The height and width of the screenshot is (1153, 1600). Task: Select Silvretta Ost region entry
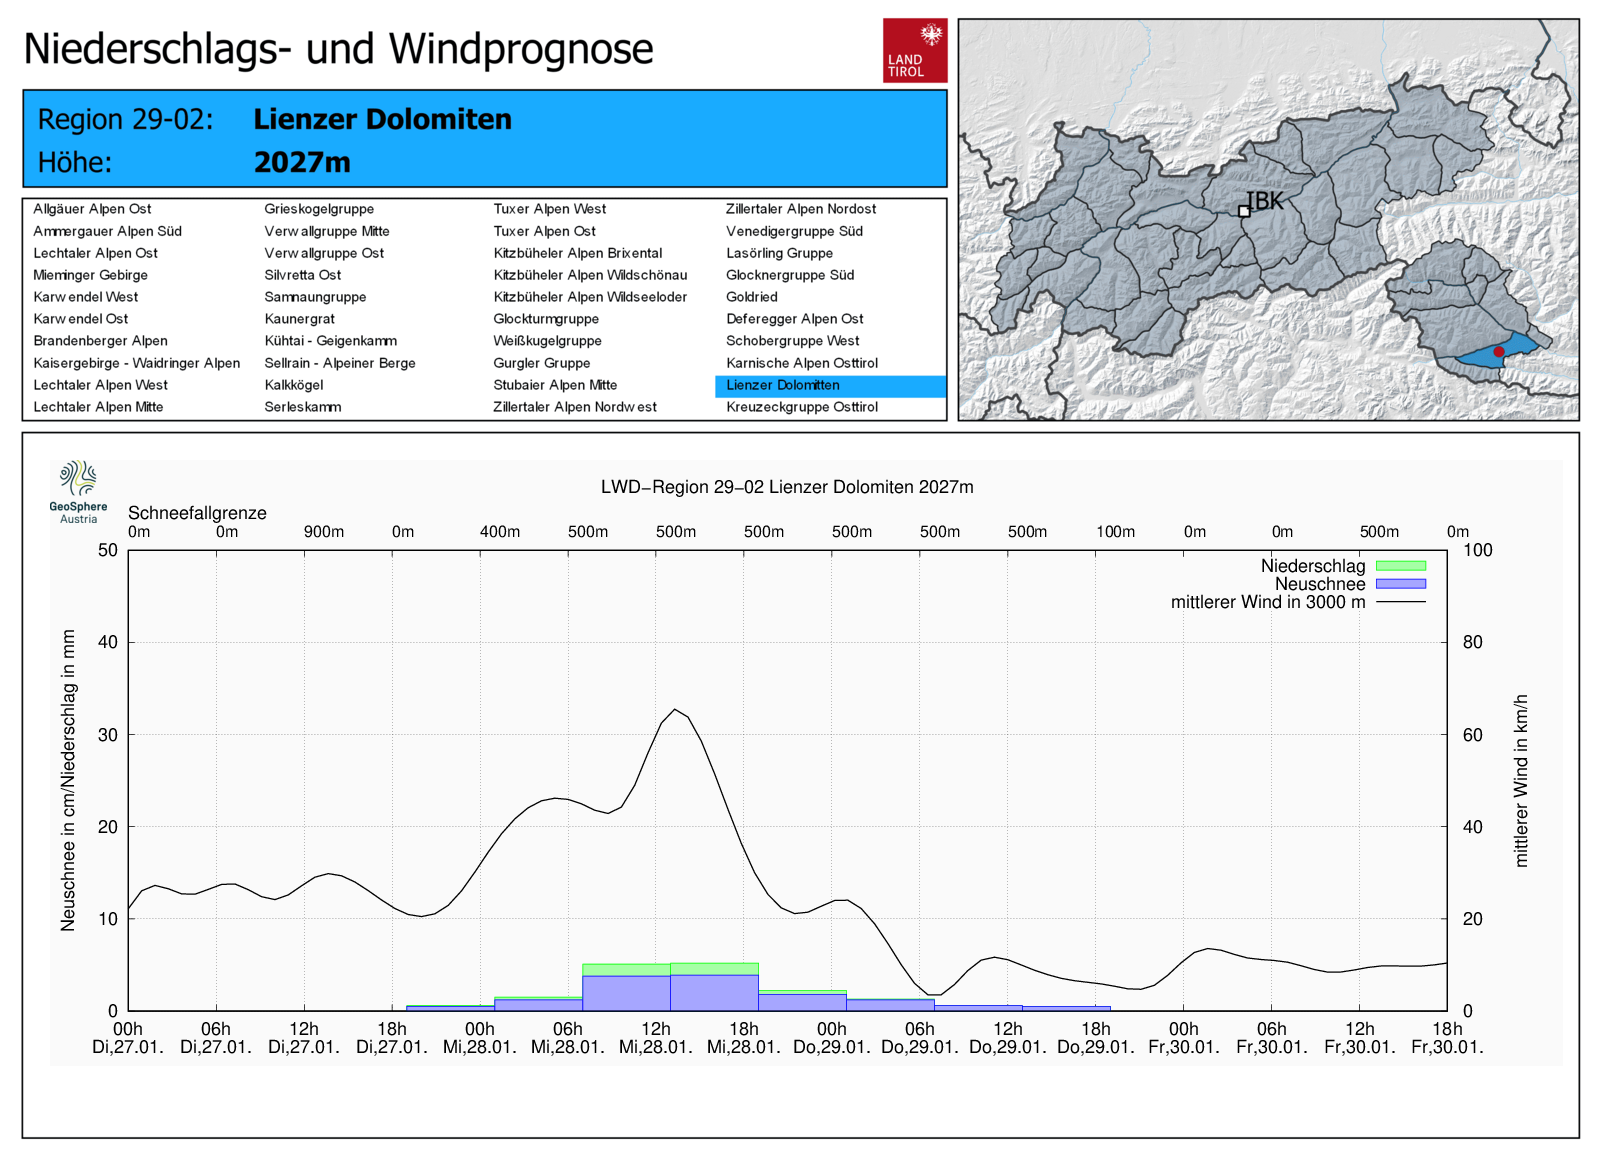303,275
